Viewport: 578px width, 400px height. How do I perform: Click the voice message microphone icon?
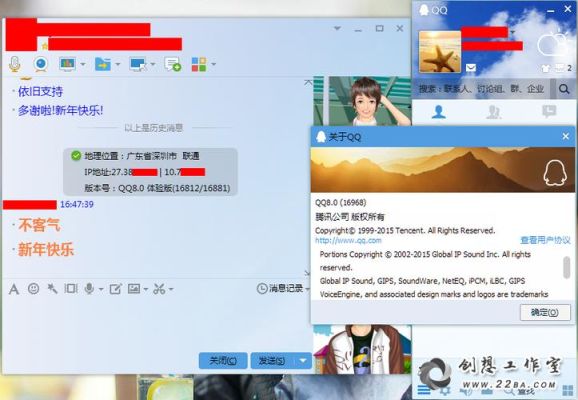(89, 289)
